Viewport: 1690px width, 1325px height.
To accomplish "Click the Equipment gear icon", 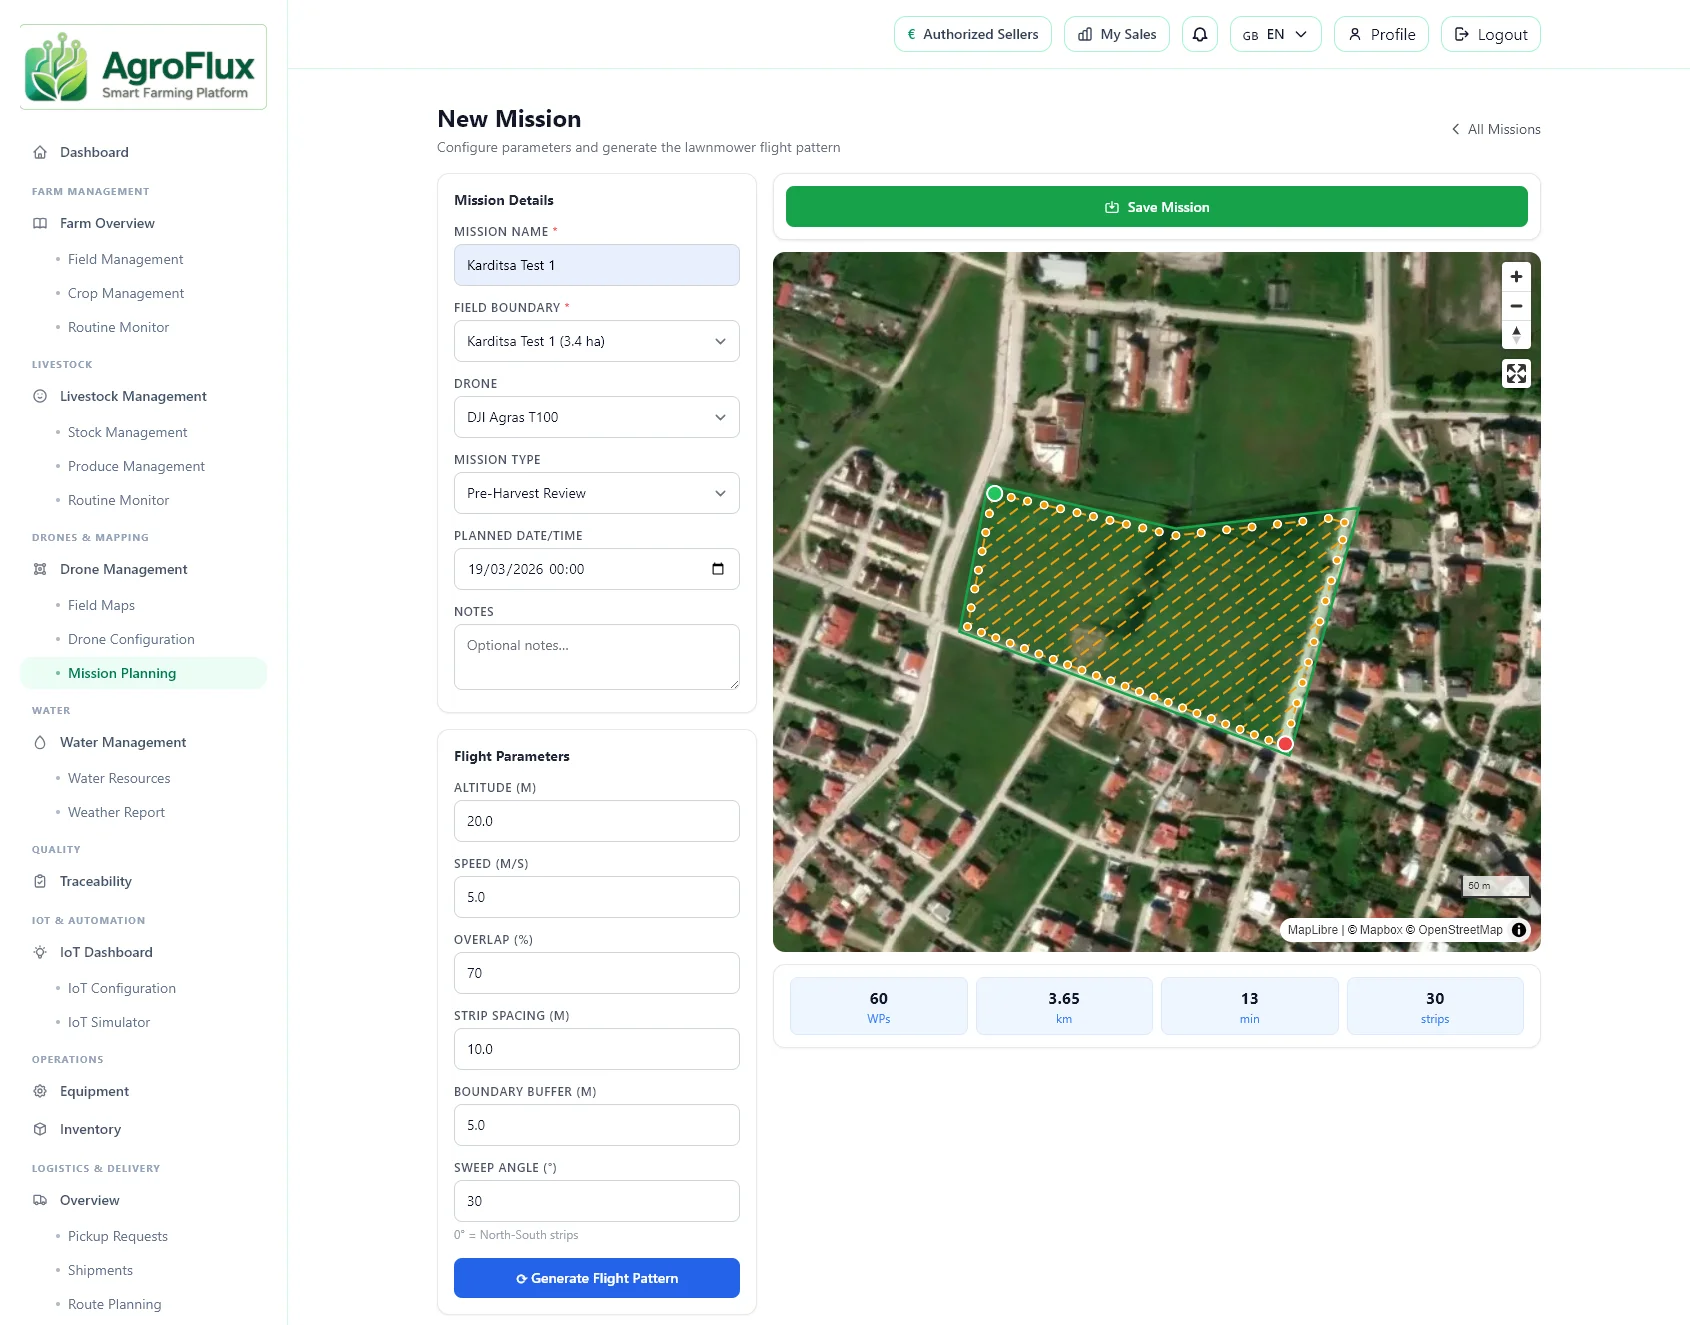I will pyautogui.click(x=40, y=1091).
